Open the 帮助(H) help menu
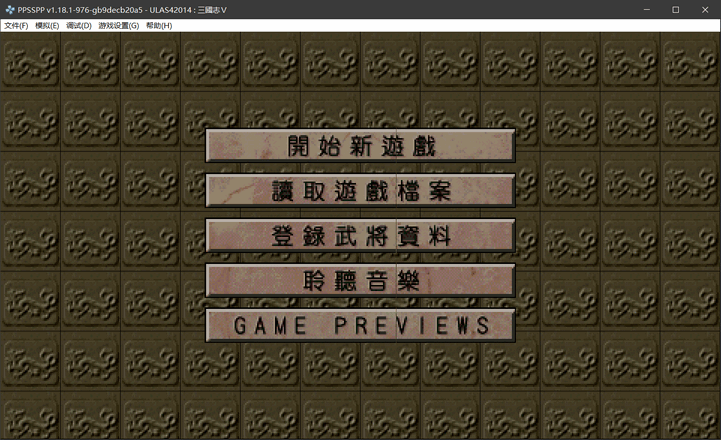 [159, 26]
